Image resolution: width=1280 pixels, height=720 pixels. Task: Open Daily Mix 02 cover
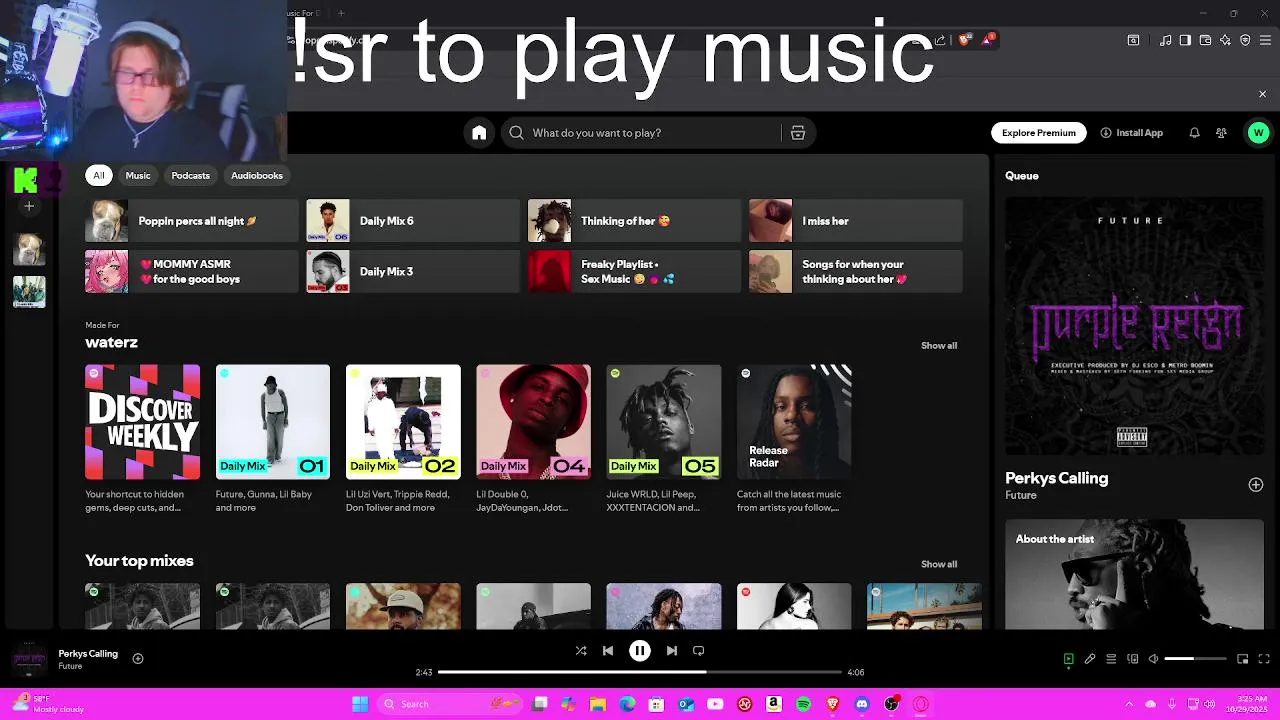403,422
